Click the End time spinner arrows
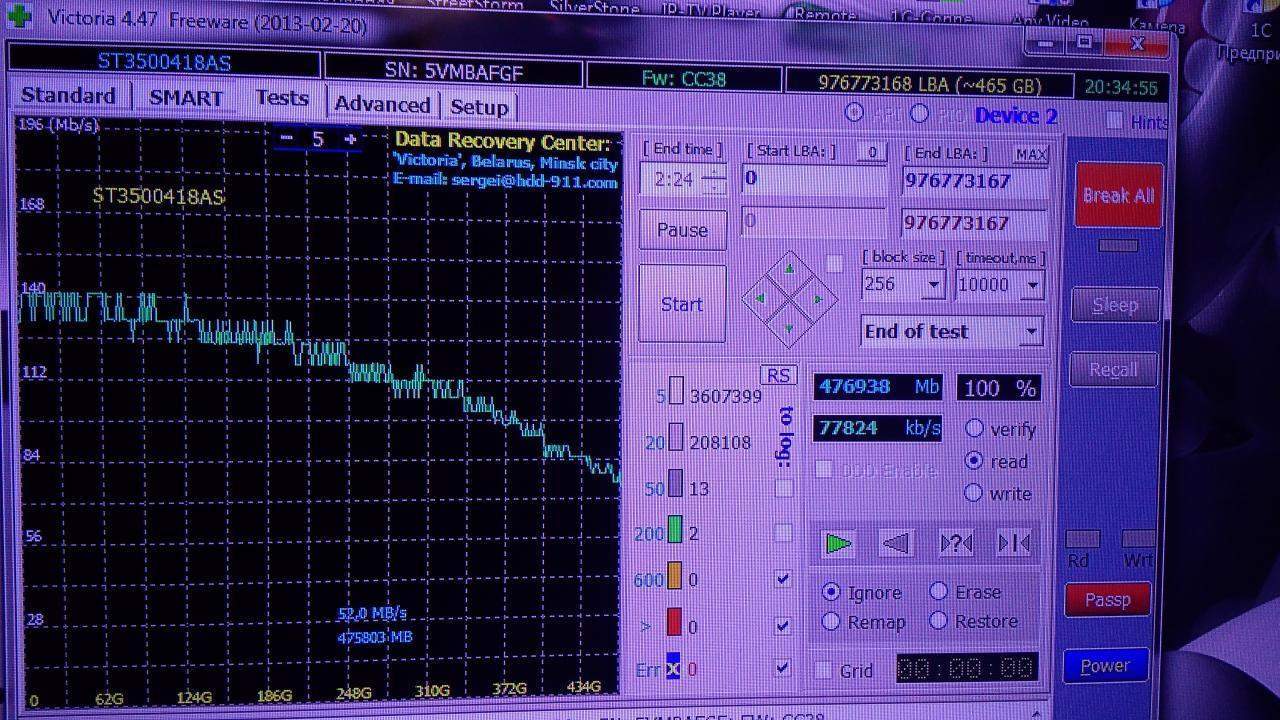The image size is (1280, 720). pos(714,179)
